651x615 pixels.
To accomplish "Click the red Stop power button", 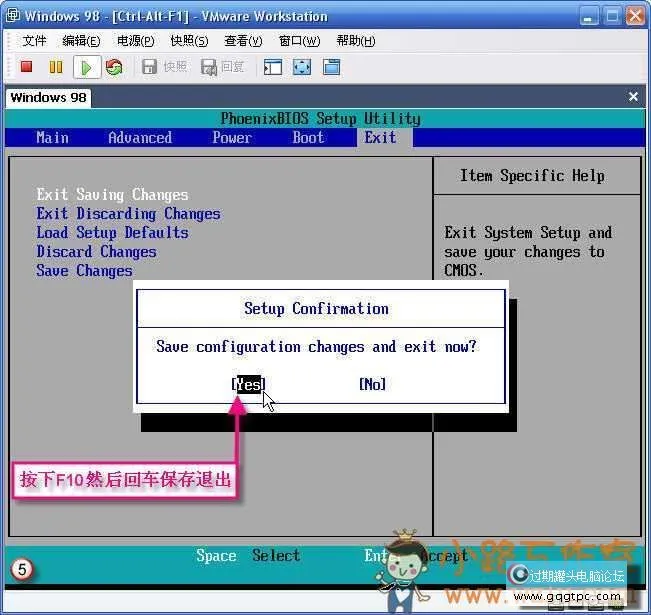I will pos(27,66).
